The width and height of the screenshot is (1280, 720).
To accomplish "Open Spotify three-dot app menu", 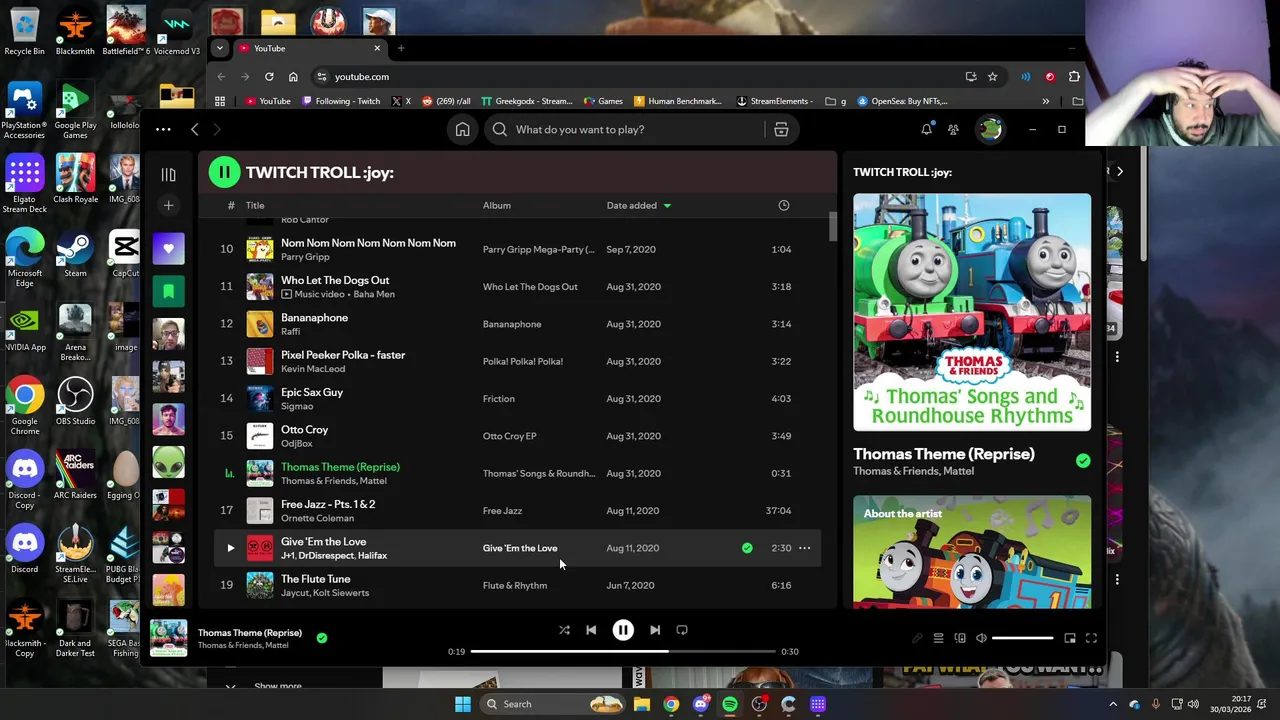I will tap(163, 129).
